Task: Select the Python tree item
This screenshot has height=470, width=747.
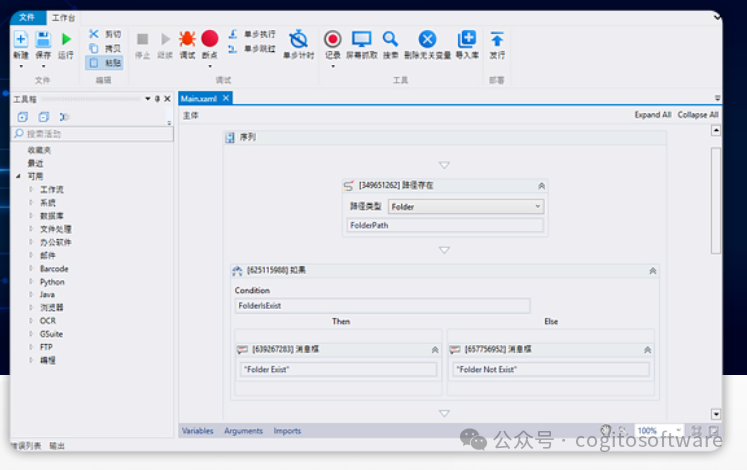Action: [52, 282]
